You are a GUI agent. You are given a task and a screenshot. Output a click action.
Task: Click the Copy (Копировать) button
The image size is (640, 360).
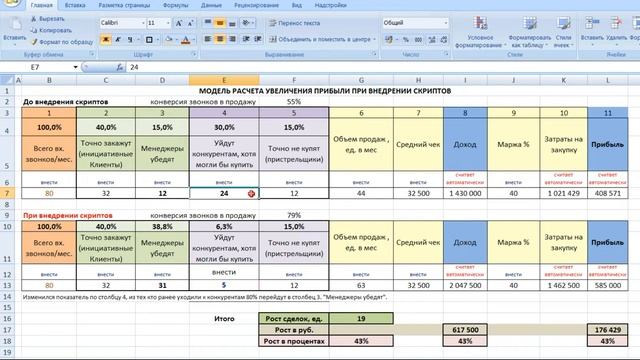click(51, 30)
